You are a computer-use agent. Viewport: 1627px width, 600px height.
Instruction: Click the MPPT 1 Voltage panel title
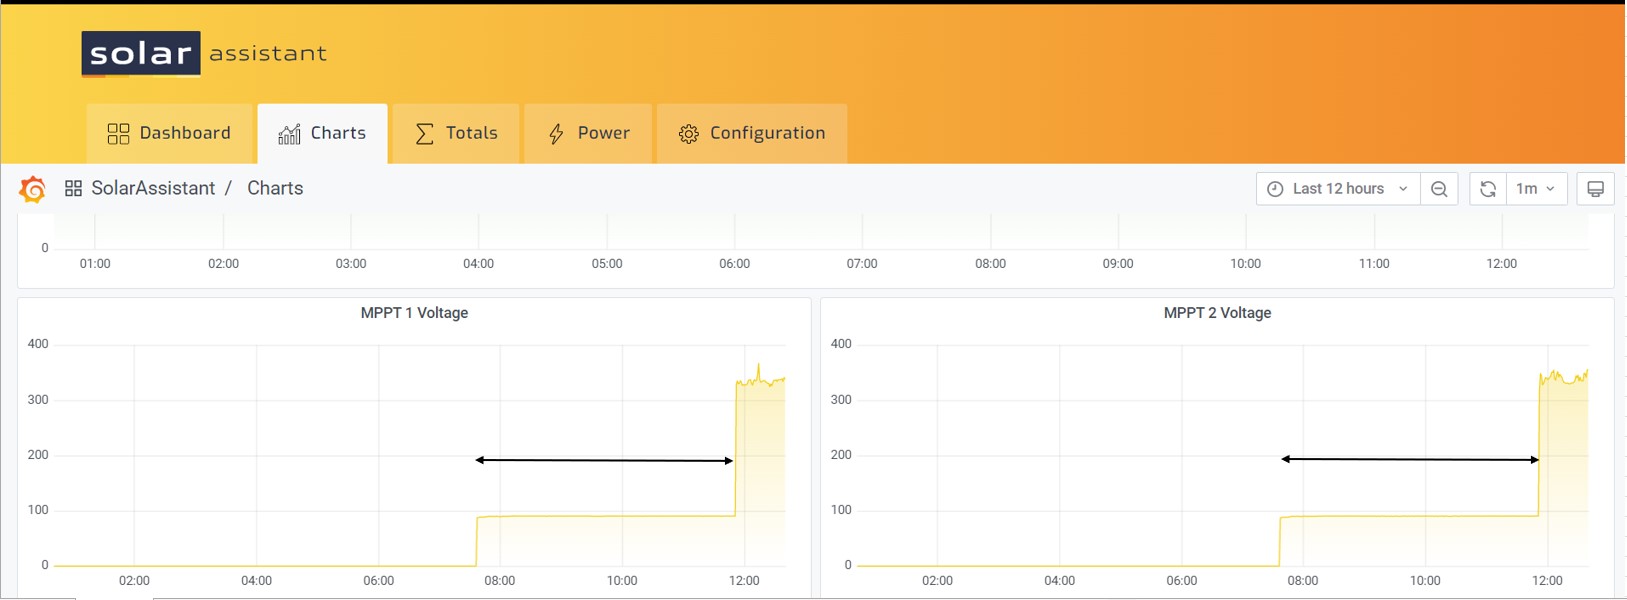[x=414, y=313]
